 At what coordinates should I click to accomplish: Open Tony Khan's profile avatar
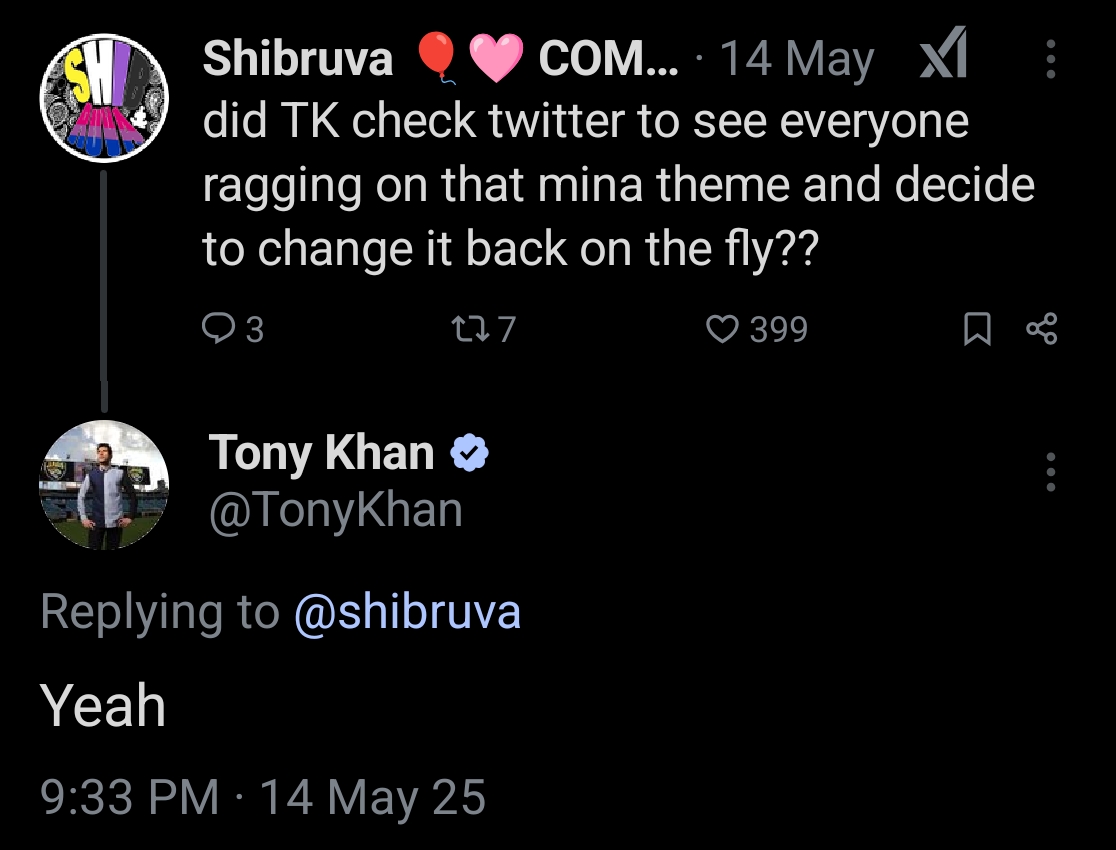(104, 485)
